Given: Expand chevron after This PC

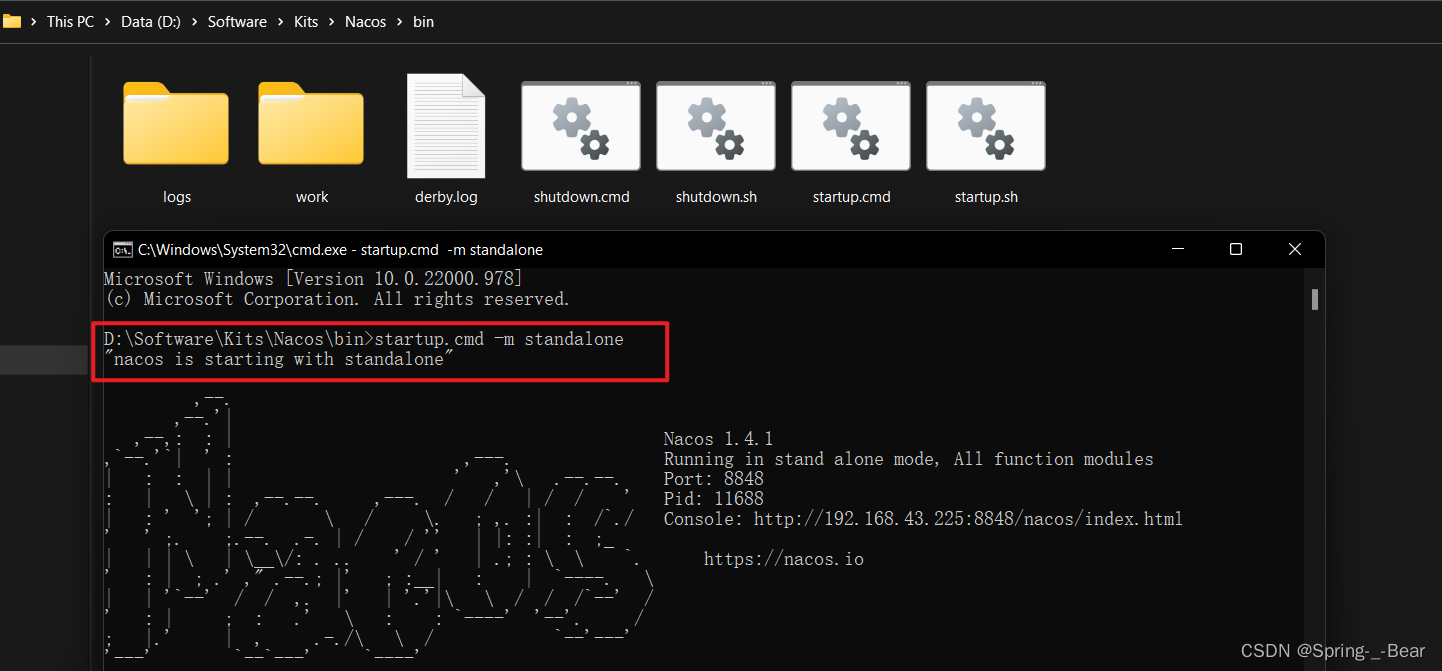Looking at the screenshot, I should 108,21.
